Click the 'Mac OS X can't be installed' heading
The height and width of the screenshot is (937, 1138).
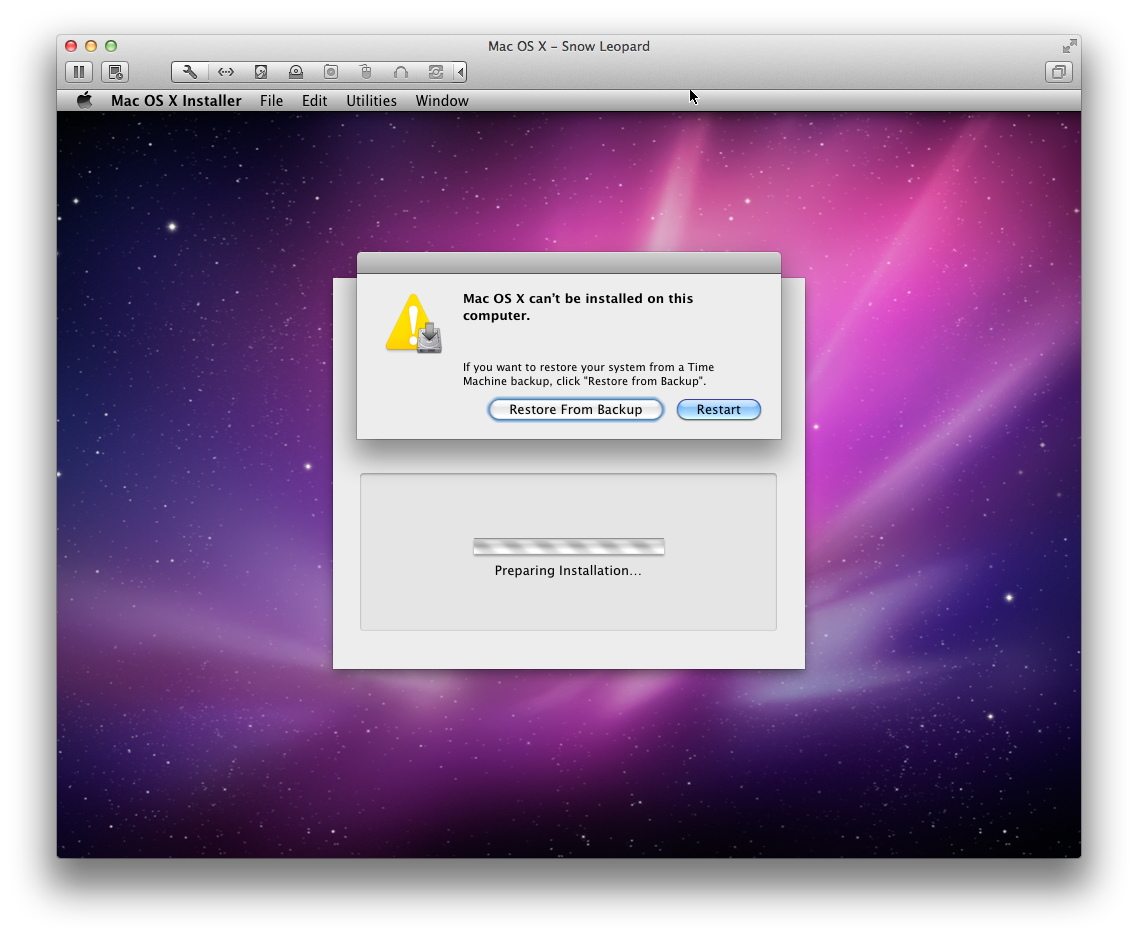[578, 307]
